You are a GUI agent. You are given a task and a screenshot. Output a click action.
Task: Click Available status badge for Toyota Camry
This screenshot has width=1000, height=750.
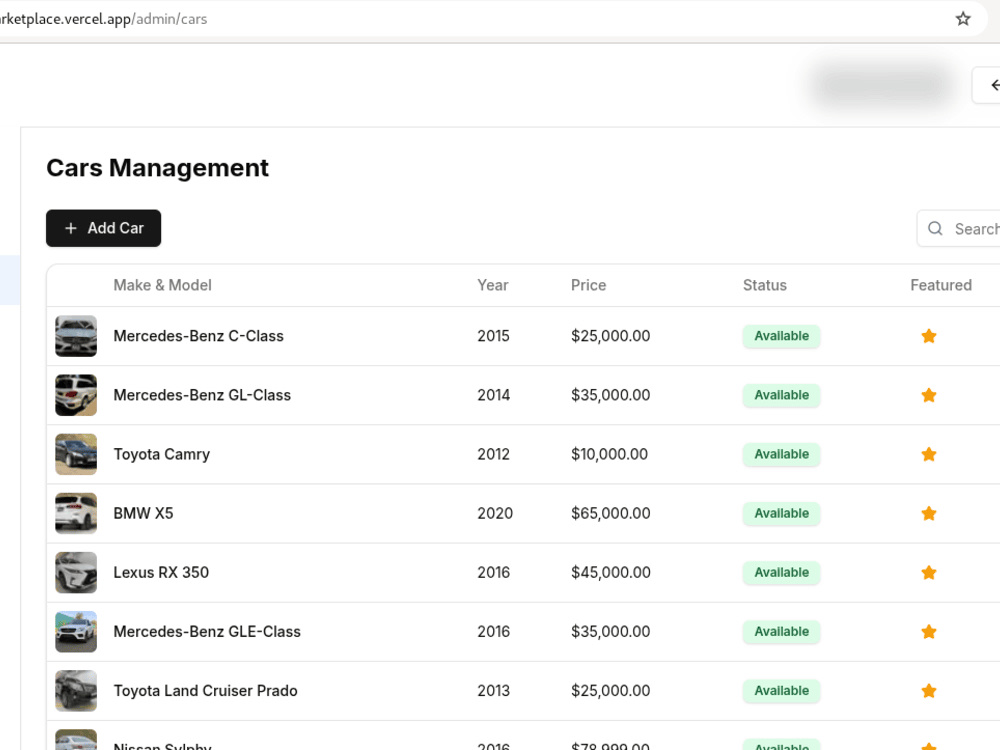tap(781, 454)
